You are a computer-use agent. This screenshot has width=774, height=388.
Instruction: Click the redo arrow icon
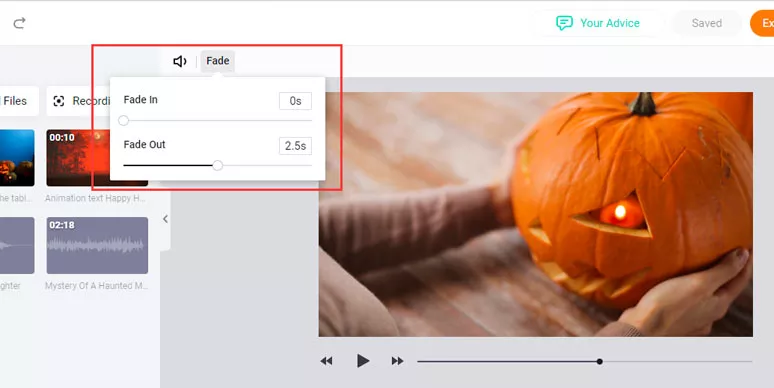point(19,23)
